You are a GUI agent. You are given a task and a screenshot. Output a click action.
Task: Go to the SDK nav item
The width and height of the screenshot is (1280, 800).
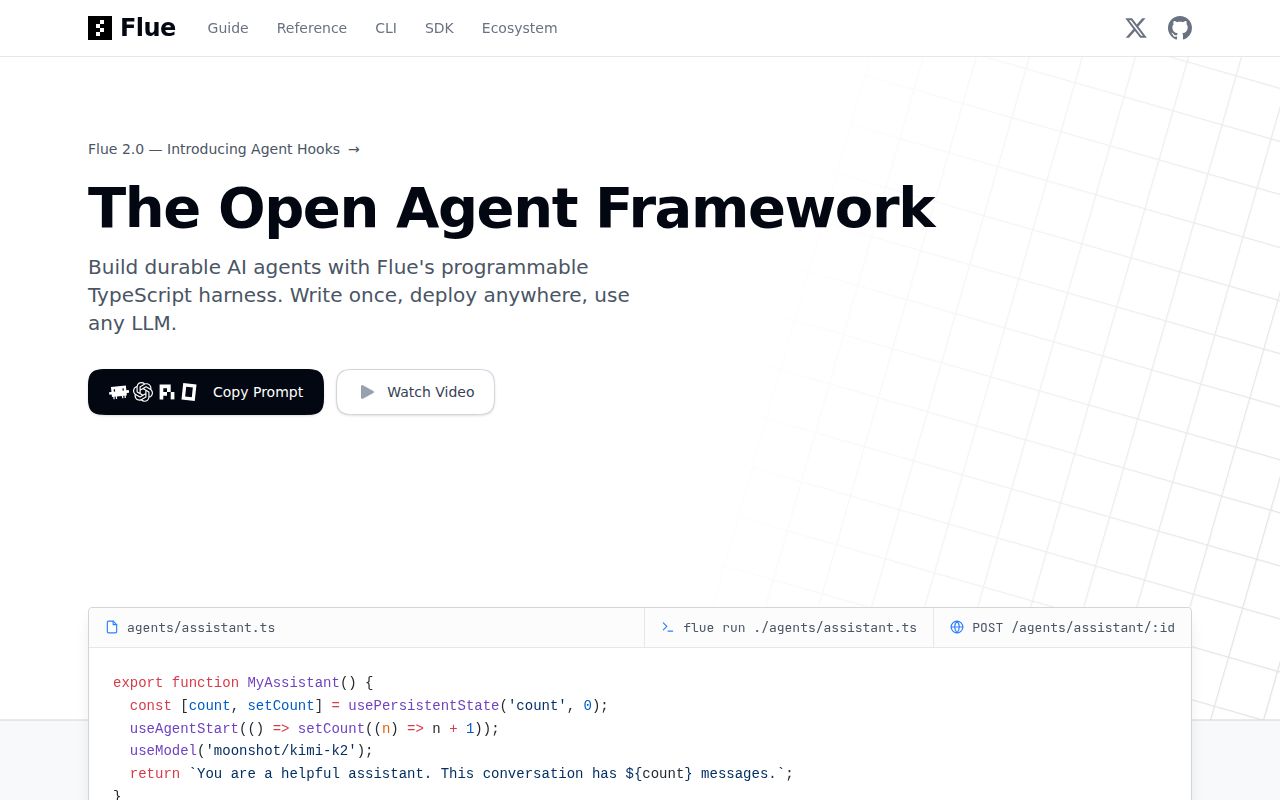[439, 28]
